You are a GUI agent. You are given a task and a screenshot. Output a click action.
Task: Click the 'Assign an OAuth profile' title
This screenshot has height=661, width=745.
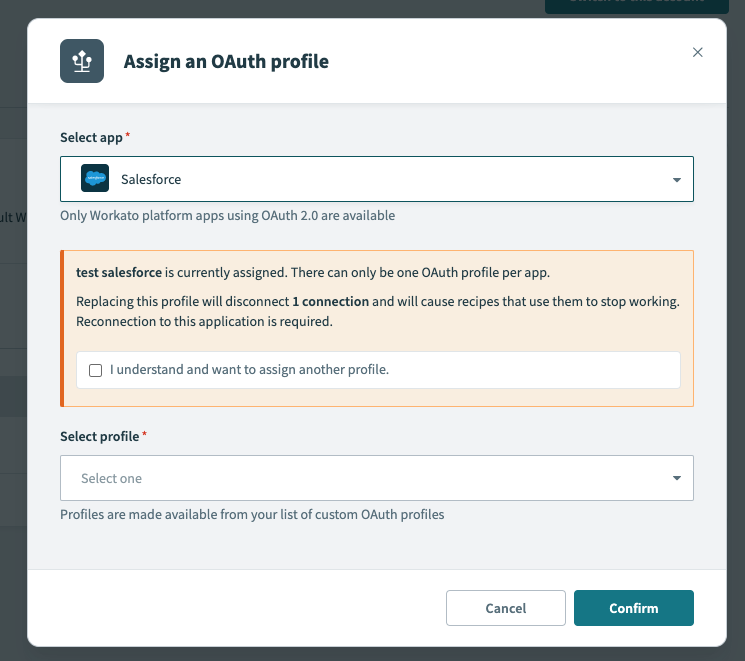pos(226,62)
